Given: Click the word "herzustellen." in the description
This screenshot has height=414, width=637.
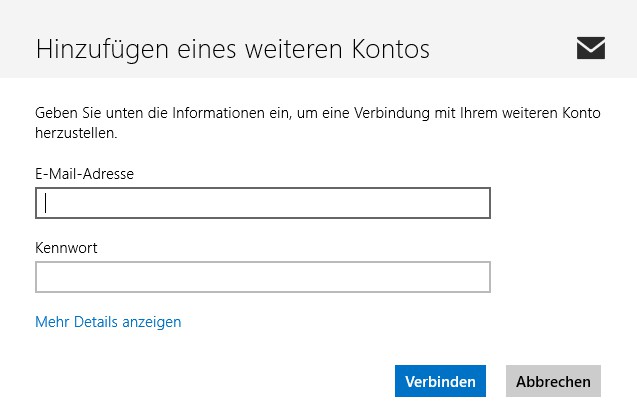Looking at the screenshot, I should coord(76,132).
